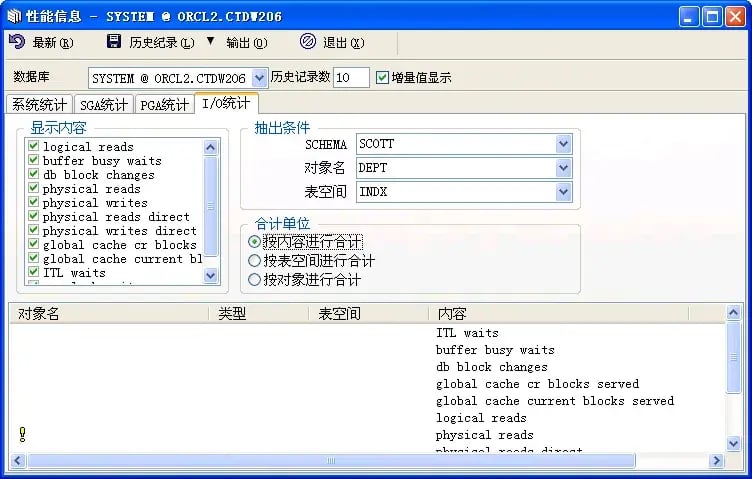The height and width of the screenshot is (479, 752).
Task: Switch to the PGA统计 tab
Action: point(164,105)
